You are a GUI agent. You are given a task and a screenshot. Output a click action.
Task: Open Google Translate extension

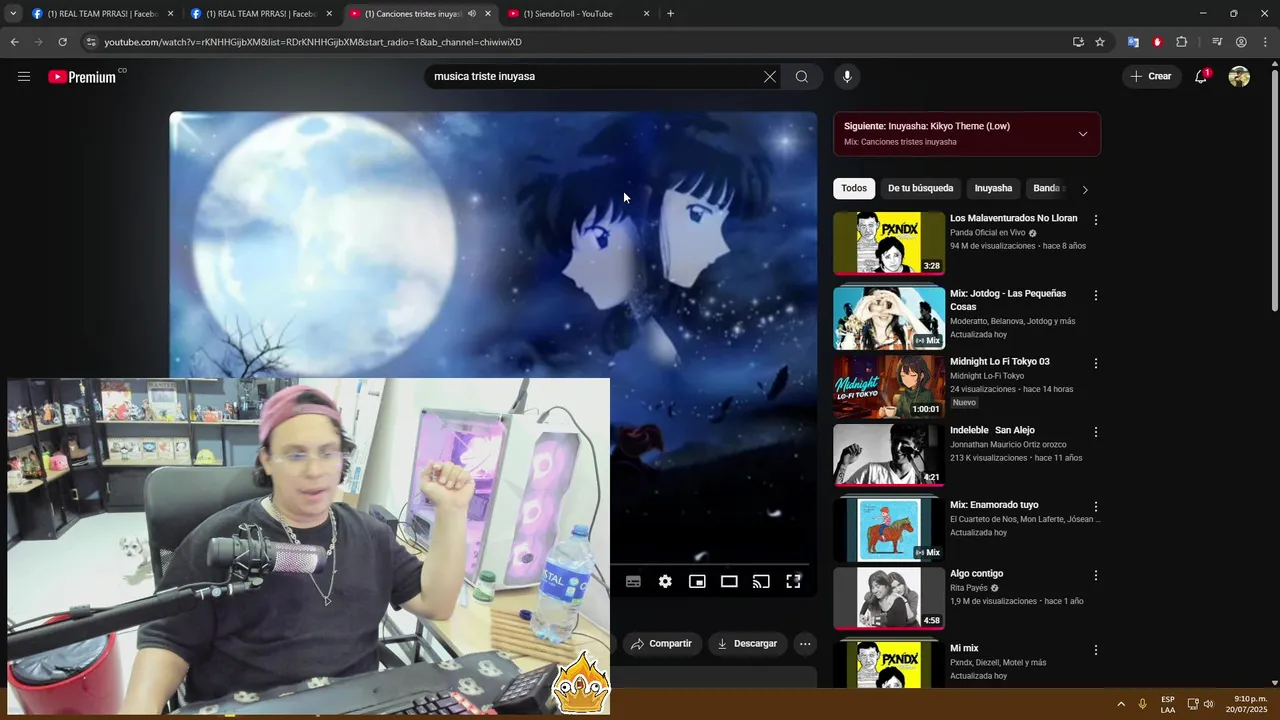pos(1133,42)
